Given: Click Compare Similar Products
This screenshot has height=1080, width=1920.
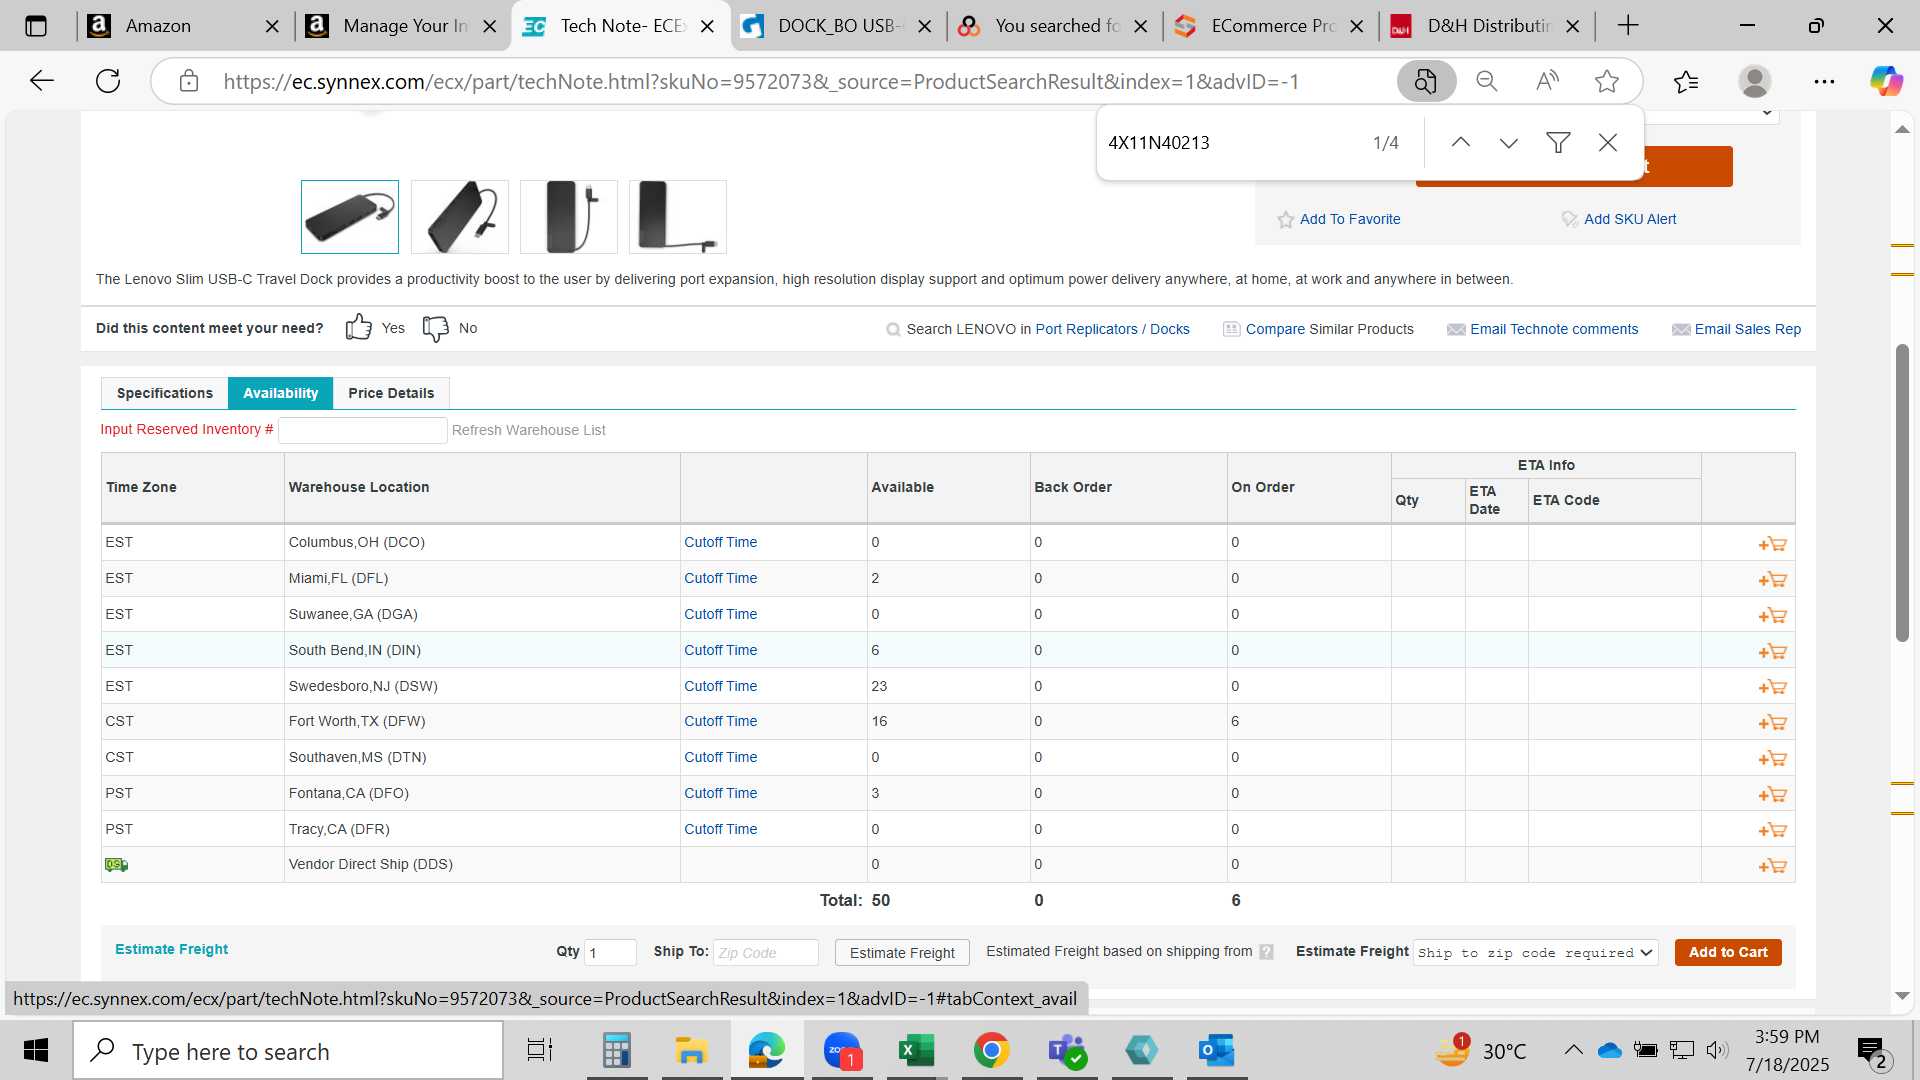Looking at the screenshot, I should tap(1329, 330).
